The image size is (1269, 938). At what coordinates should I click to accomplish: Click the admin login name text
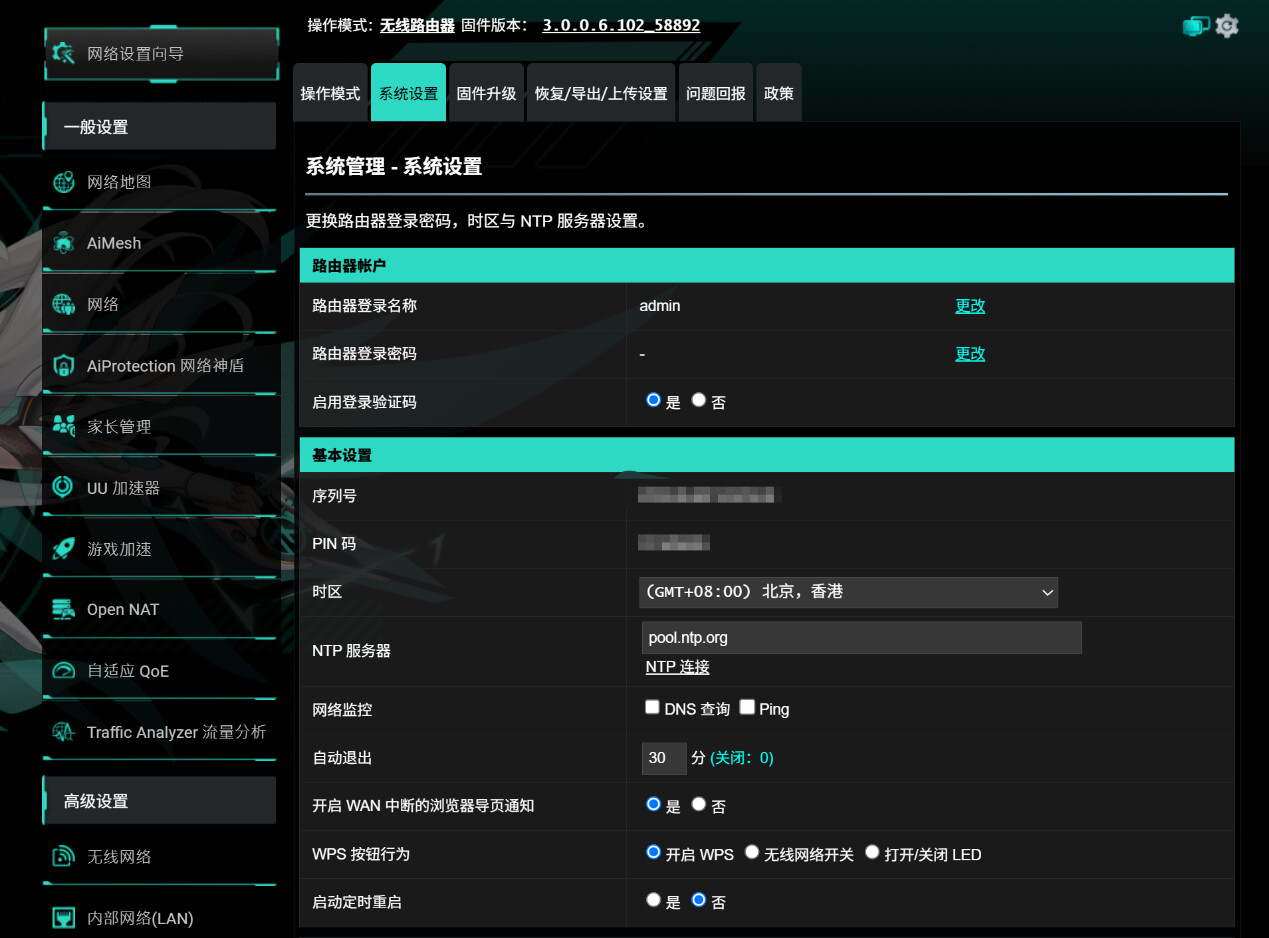[x=660, y=306]
